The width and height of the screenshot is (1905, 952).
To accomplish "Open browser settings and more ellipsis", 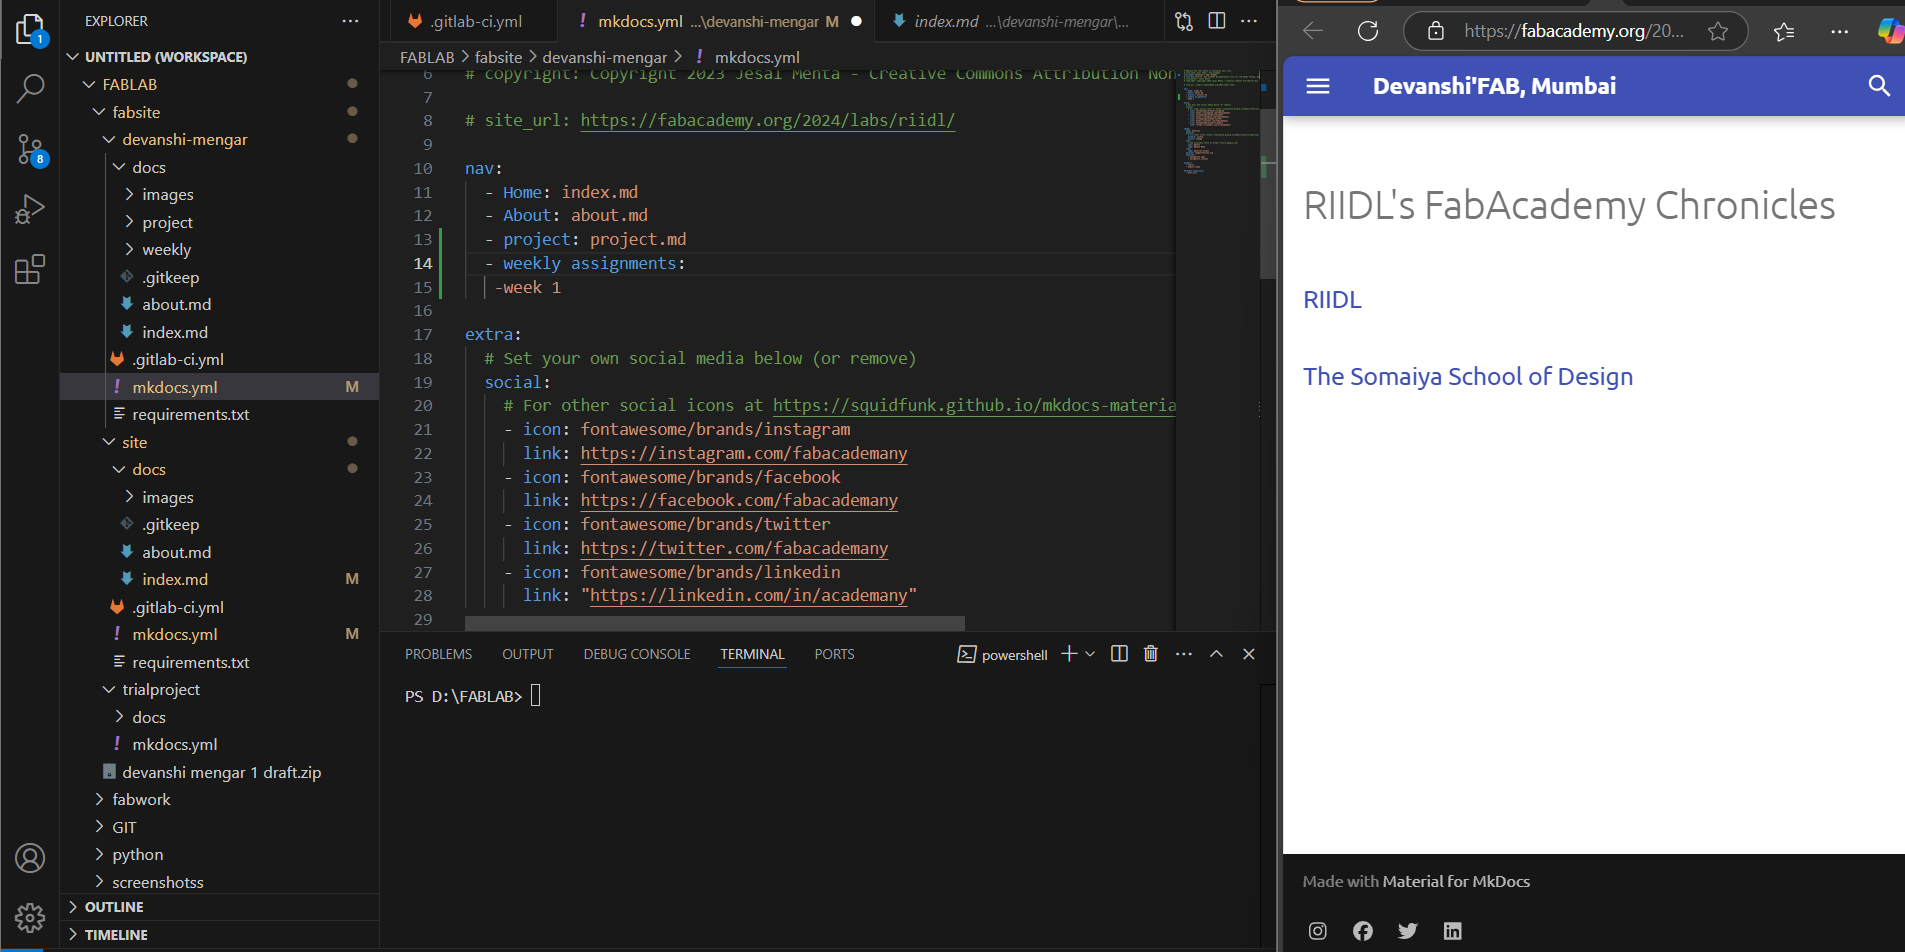I will tap(1839, 32).
